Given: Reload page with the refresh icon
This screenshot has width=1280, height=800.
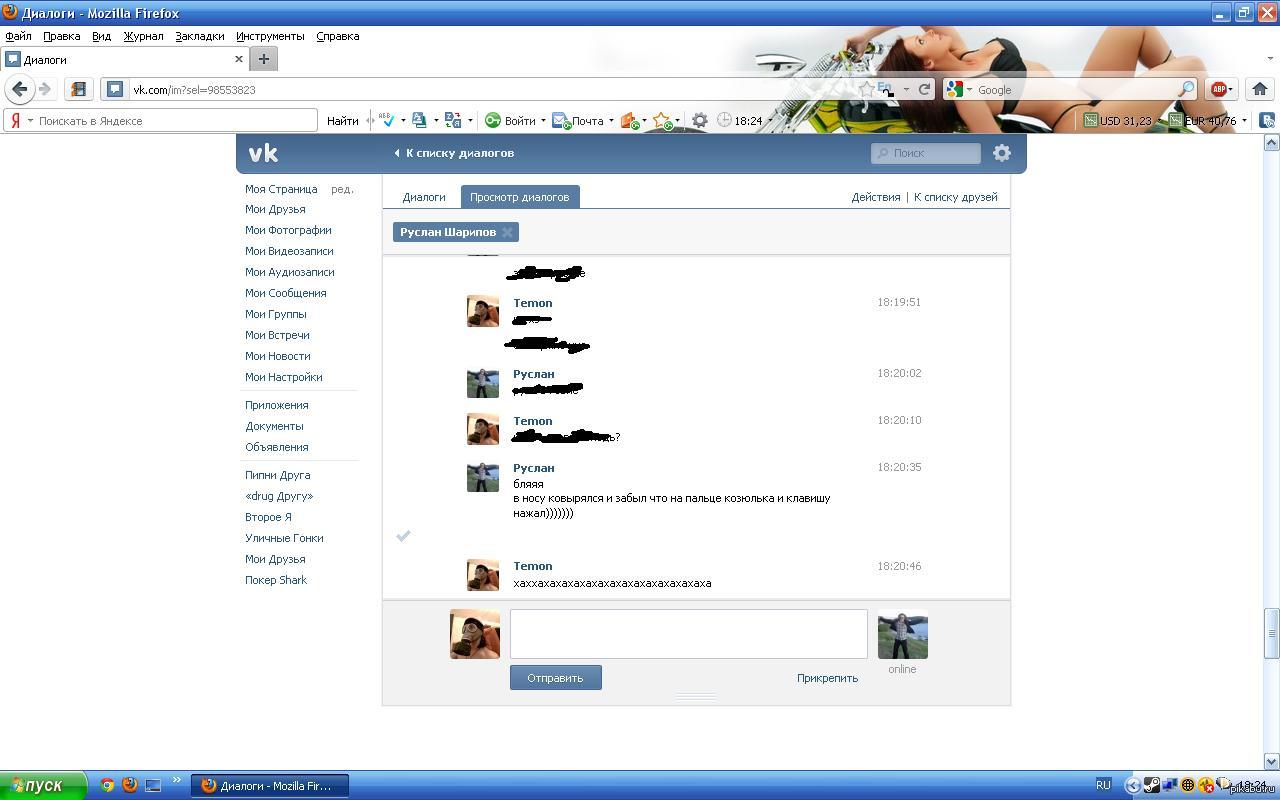Looking at the screenshot, I should point(925,89).
